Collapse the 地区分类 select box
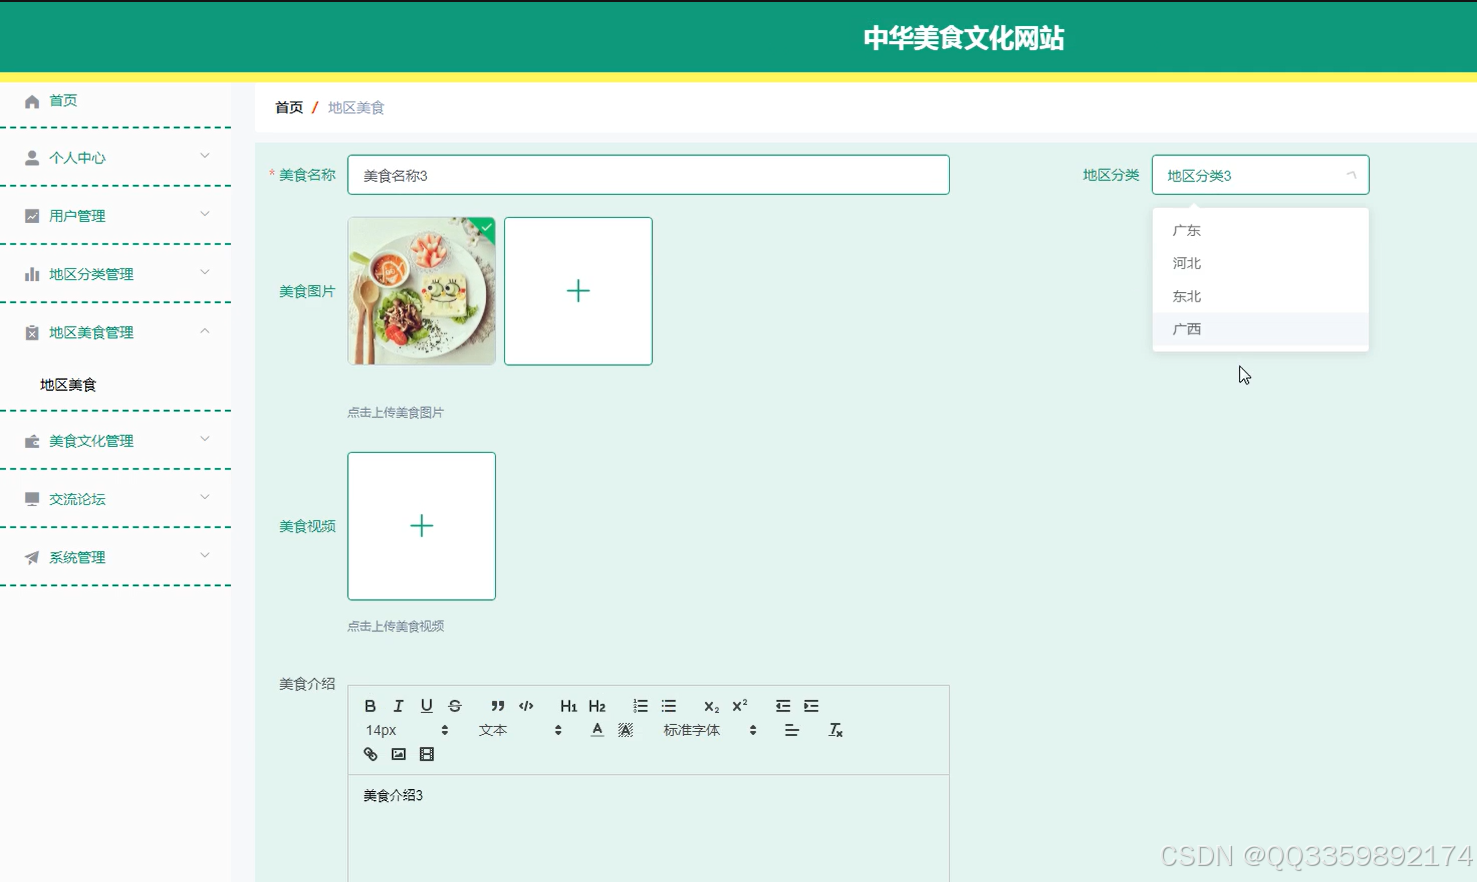Image resolution: width=1477 pixels, height=882 pixels. [1260, 175]
